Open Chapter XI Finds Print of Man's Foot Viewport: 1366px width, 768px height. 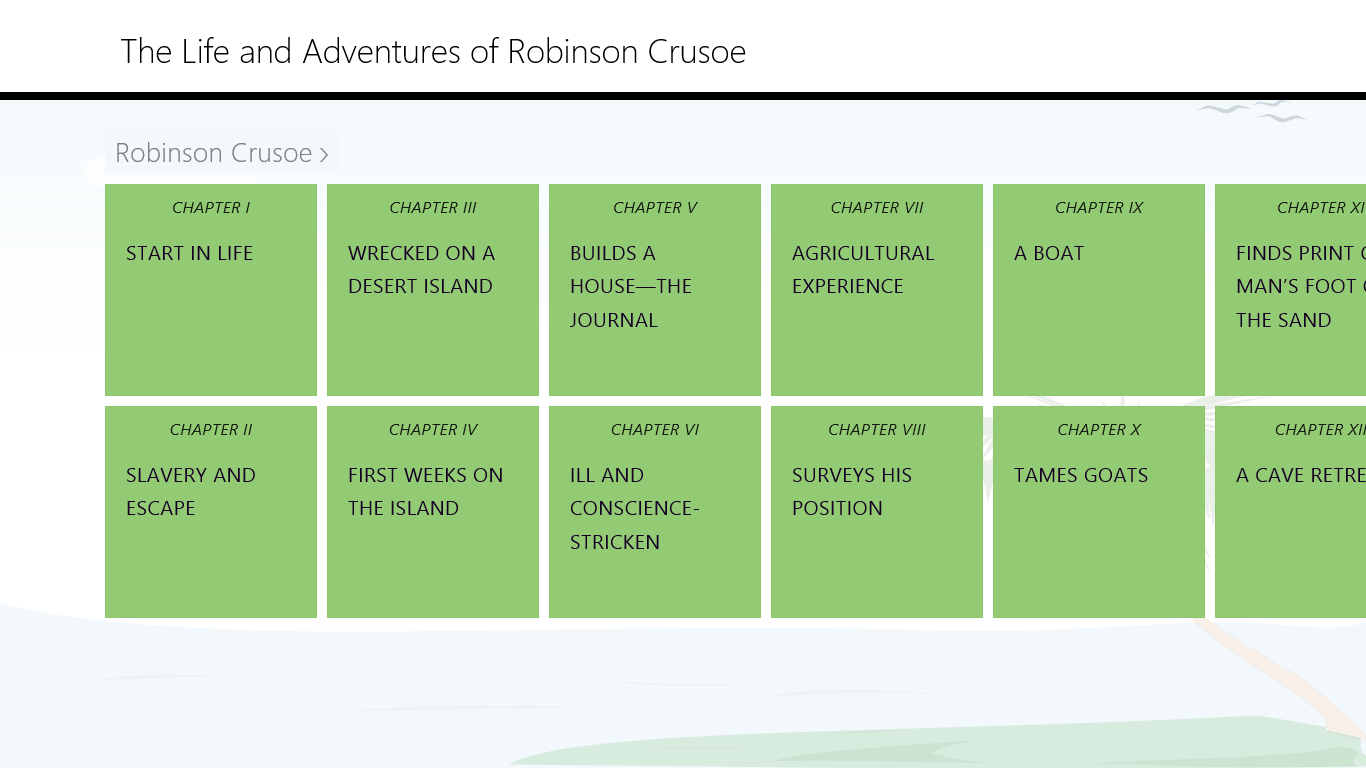pyautogui.click(x=1291, y=290)
